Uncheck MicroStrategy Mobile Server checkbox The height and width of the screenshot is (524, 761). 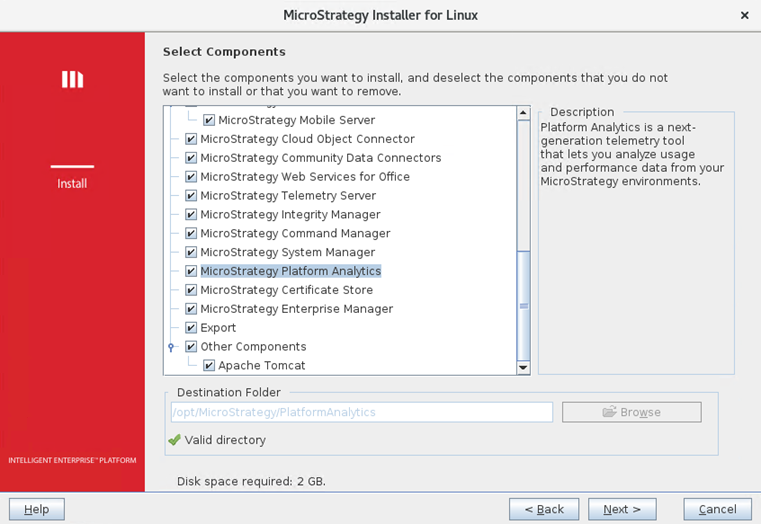[209, 120]
